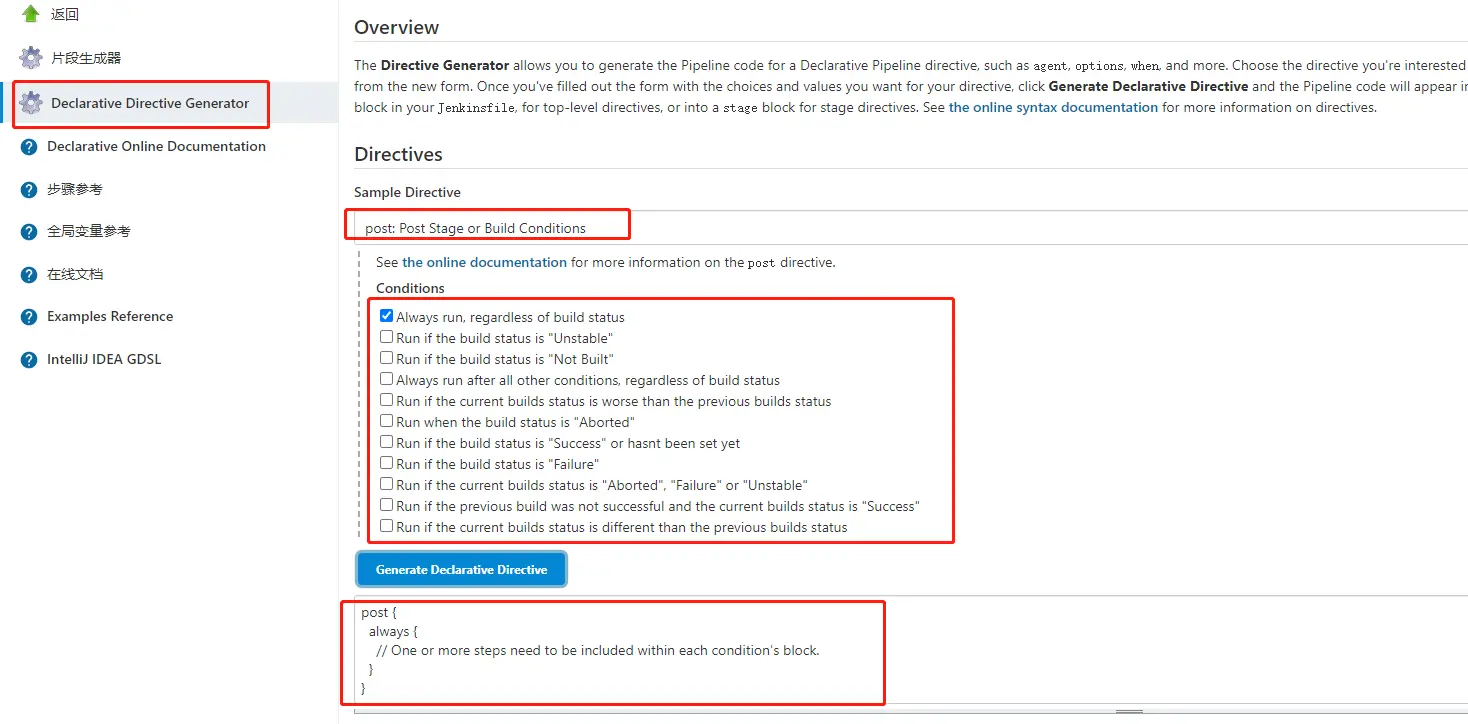Click the gear icon beside 片段生成器
Image resolution: width=1468 pixels, height=724 pixels.
31,58
